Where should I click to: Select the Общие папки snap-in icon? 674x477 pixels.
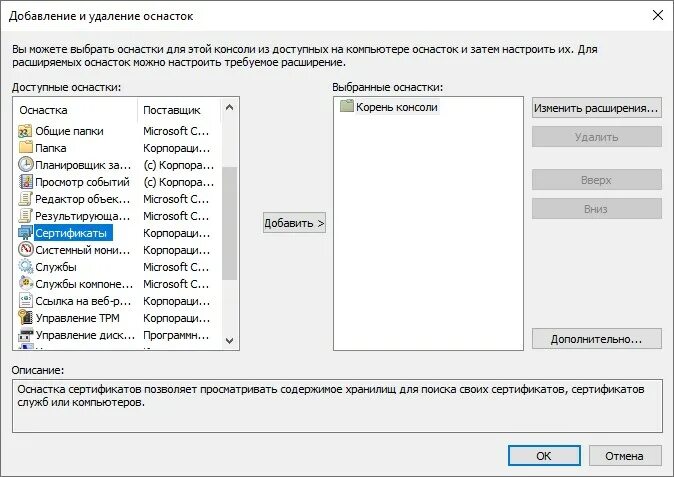tap(25, 131)
